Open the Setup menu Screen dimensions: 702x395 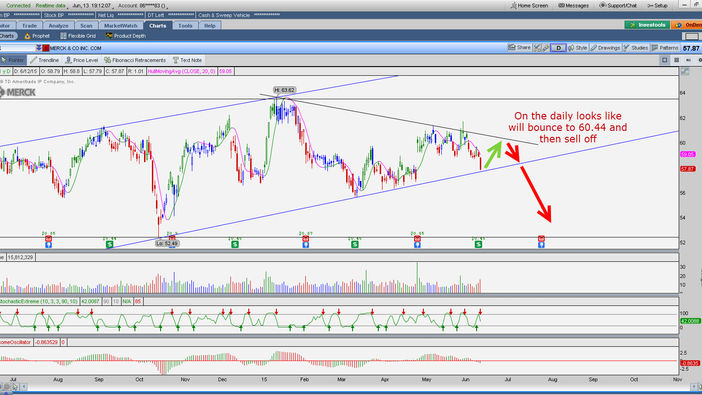pos(657,6)
